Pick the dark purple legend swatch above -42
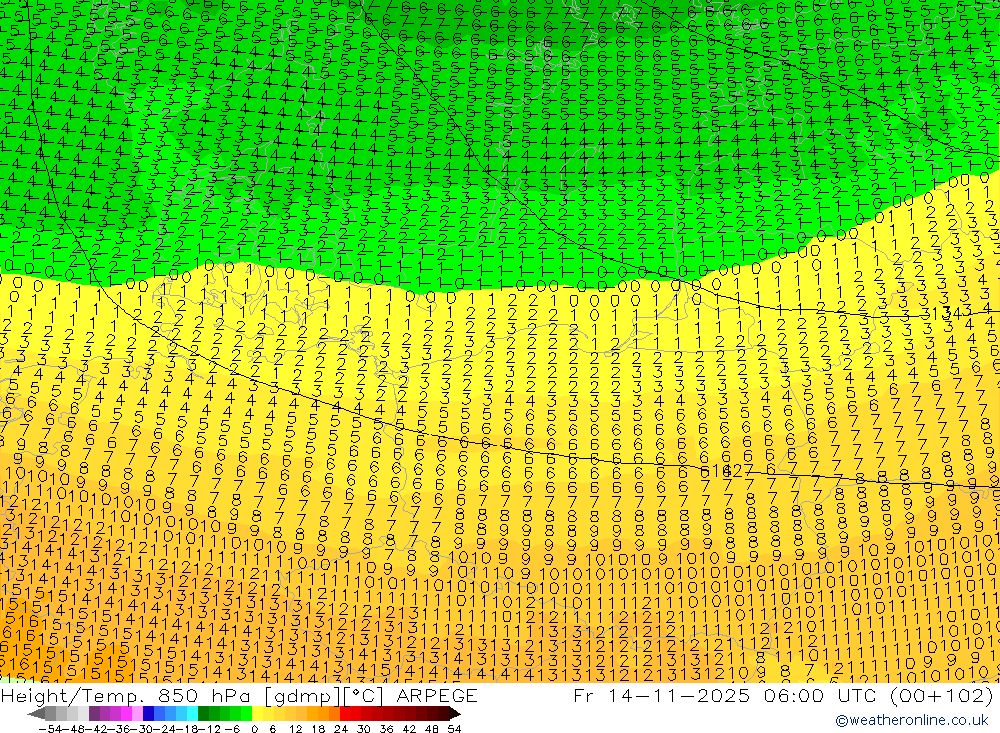This screenshot has height=733, width=1000. tap(94, 714)
